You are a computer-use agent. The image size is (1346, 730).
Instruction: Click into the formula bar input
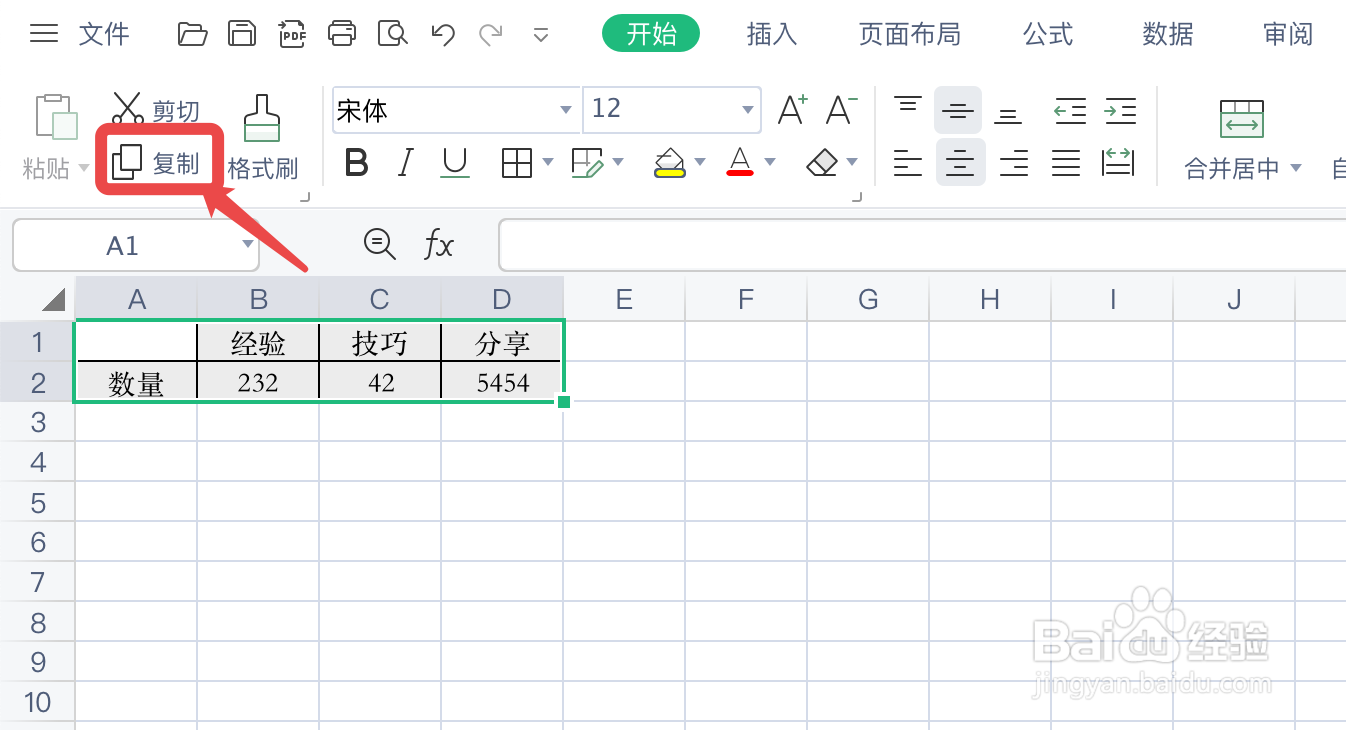click(921, 245)
